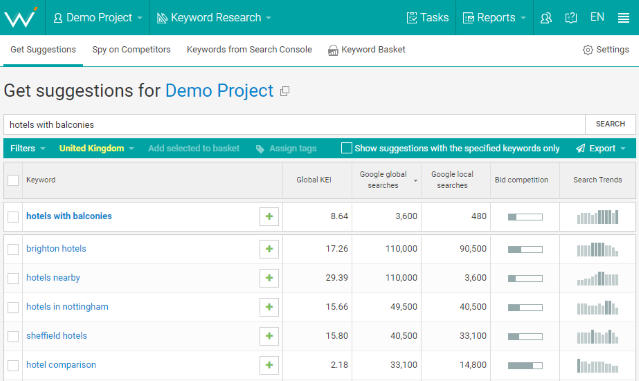Screen dimensions: 639x381
Task: Open the hotel comparison keyword link
Action: pyautogui.click(x=61, y=365)
